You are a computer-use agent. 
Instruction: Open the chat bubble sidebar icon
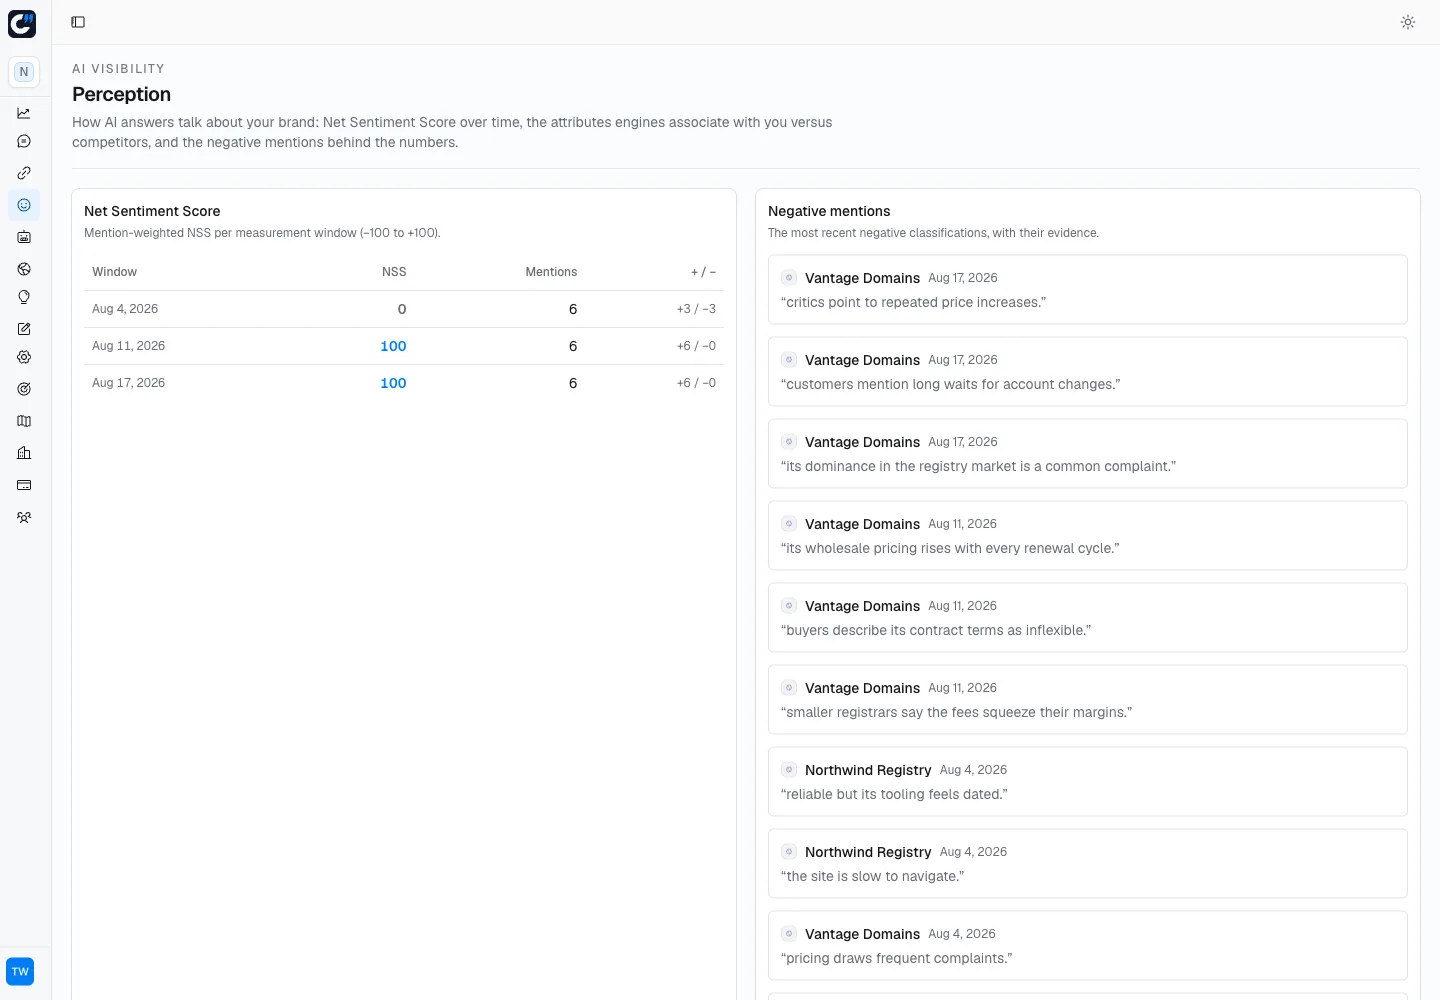(x=24, y=141)
